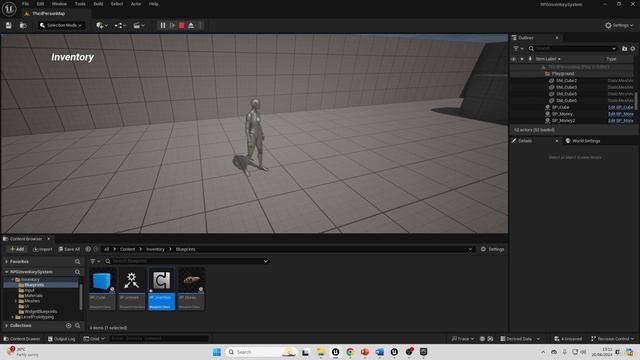The height and width of the screenshot is (360, 640).
Task: Open the content browse icon beside save
Action: 23,25
